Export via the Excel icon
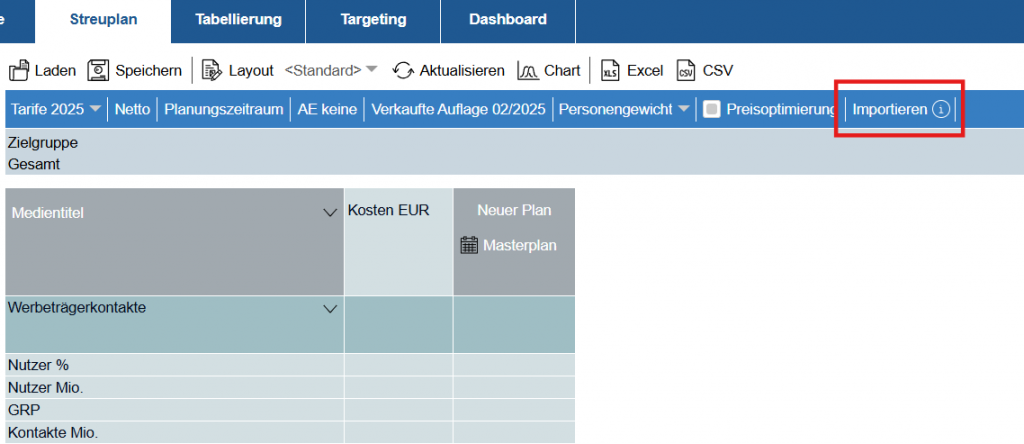The width and height of the screenshot is (1024, 444). click(610, 71)
